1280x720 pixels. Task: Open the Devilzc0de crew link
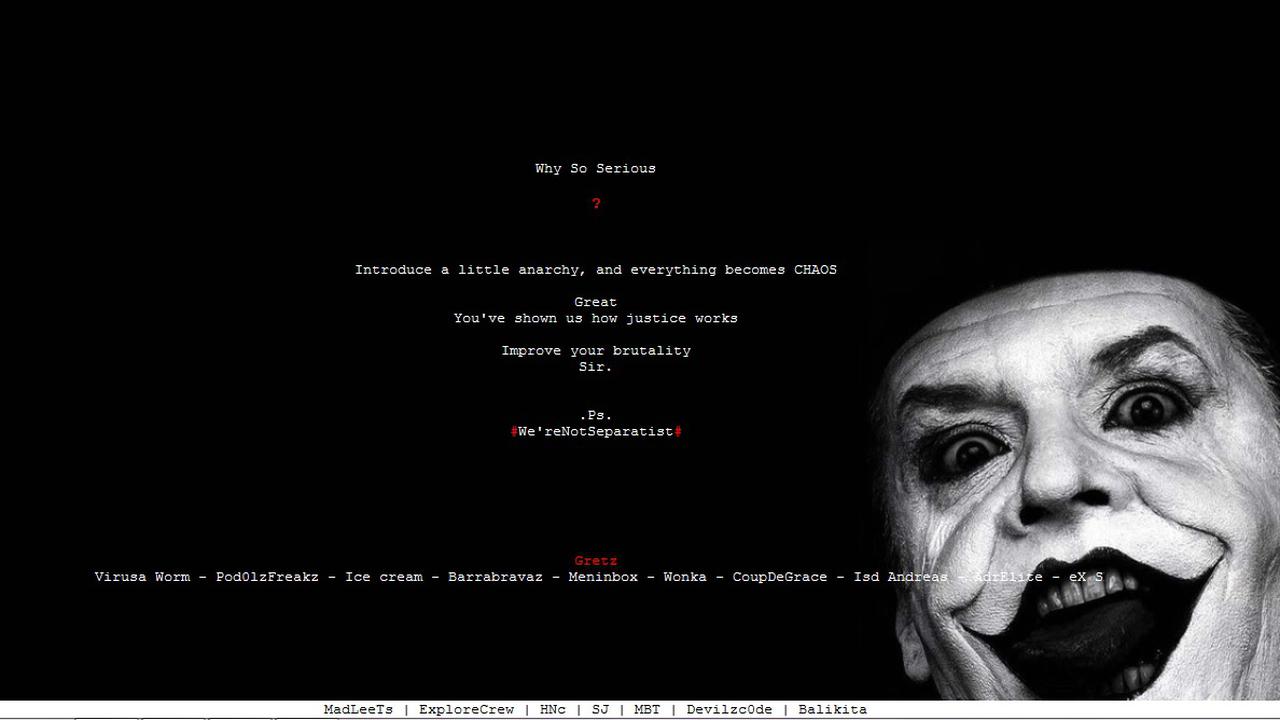click(729, 709)
